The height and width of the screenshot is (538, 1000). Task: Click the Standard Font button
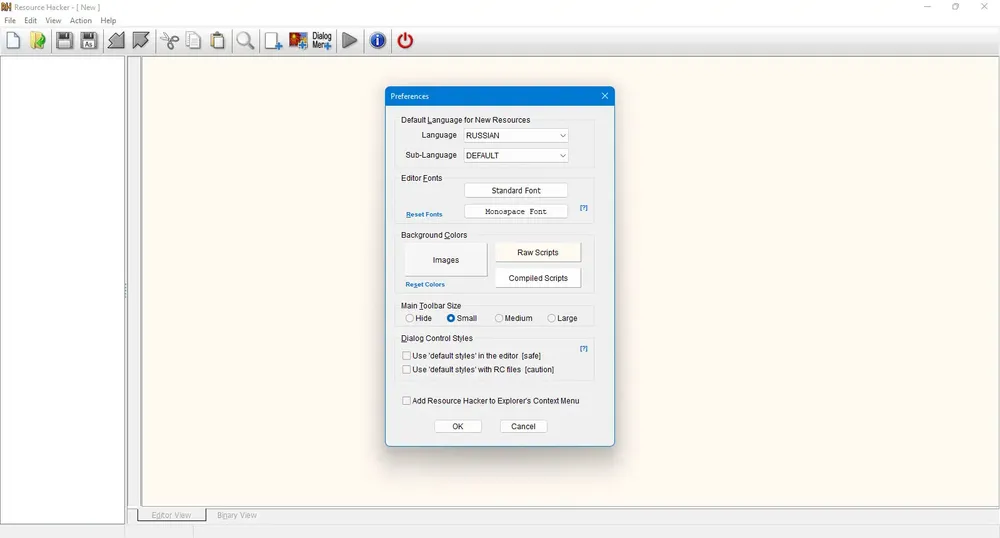pos(515,191)
